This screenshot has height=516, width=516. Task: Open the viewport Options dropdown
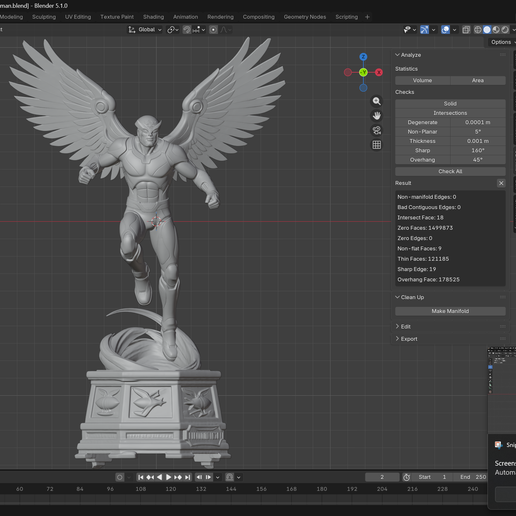(x=502, y=42)
